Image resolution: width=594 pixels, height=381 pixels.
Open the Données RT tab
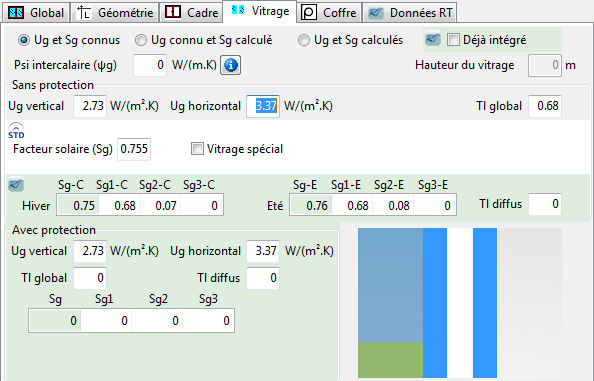[410, 12]
